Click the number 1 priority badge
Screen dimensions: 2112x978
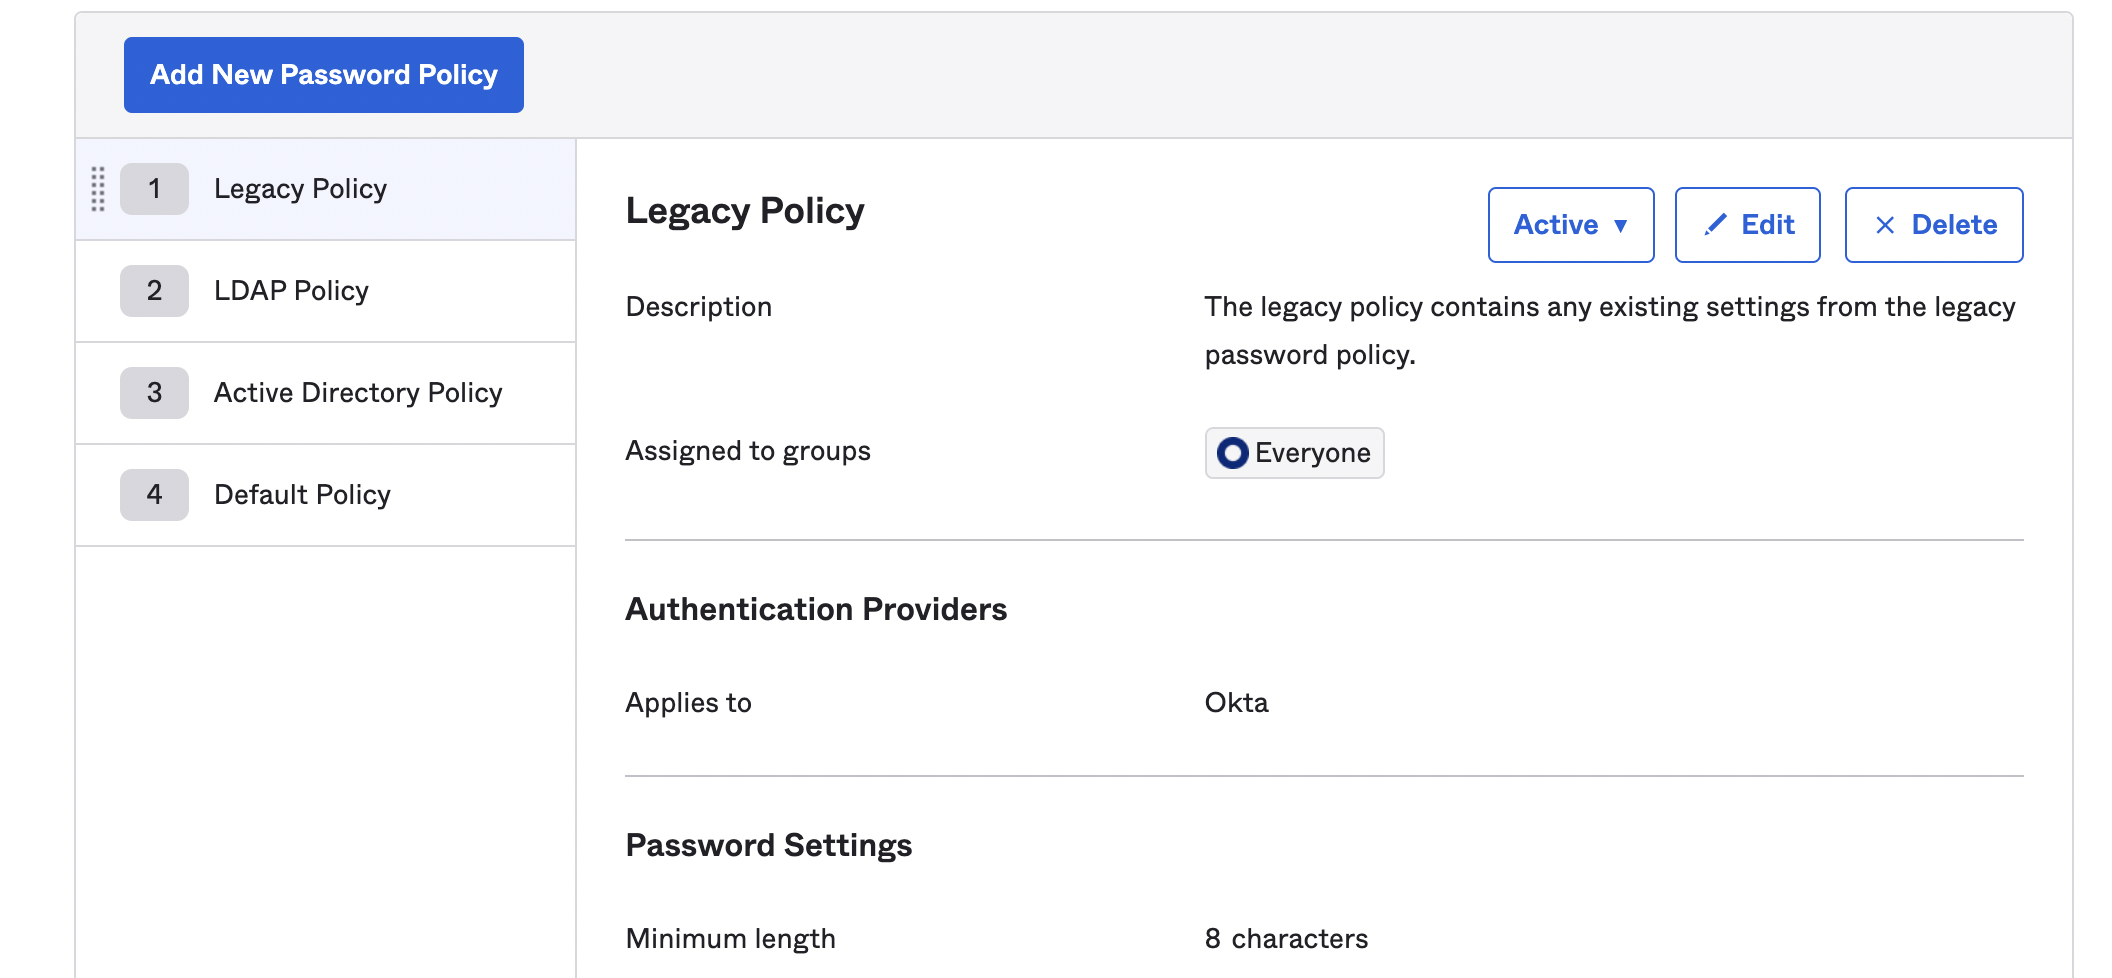point(154,189)
